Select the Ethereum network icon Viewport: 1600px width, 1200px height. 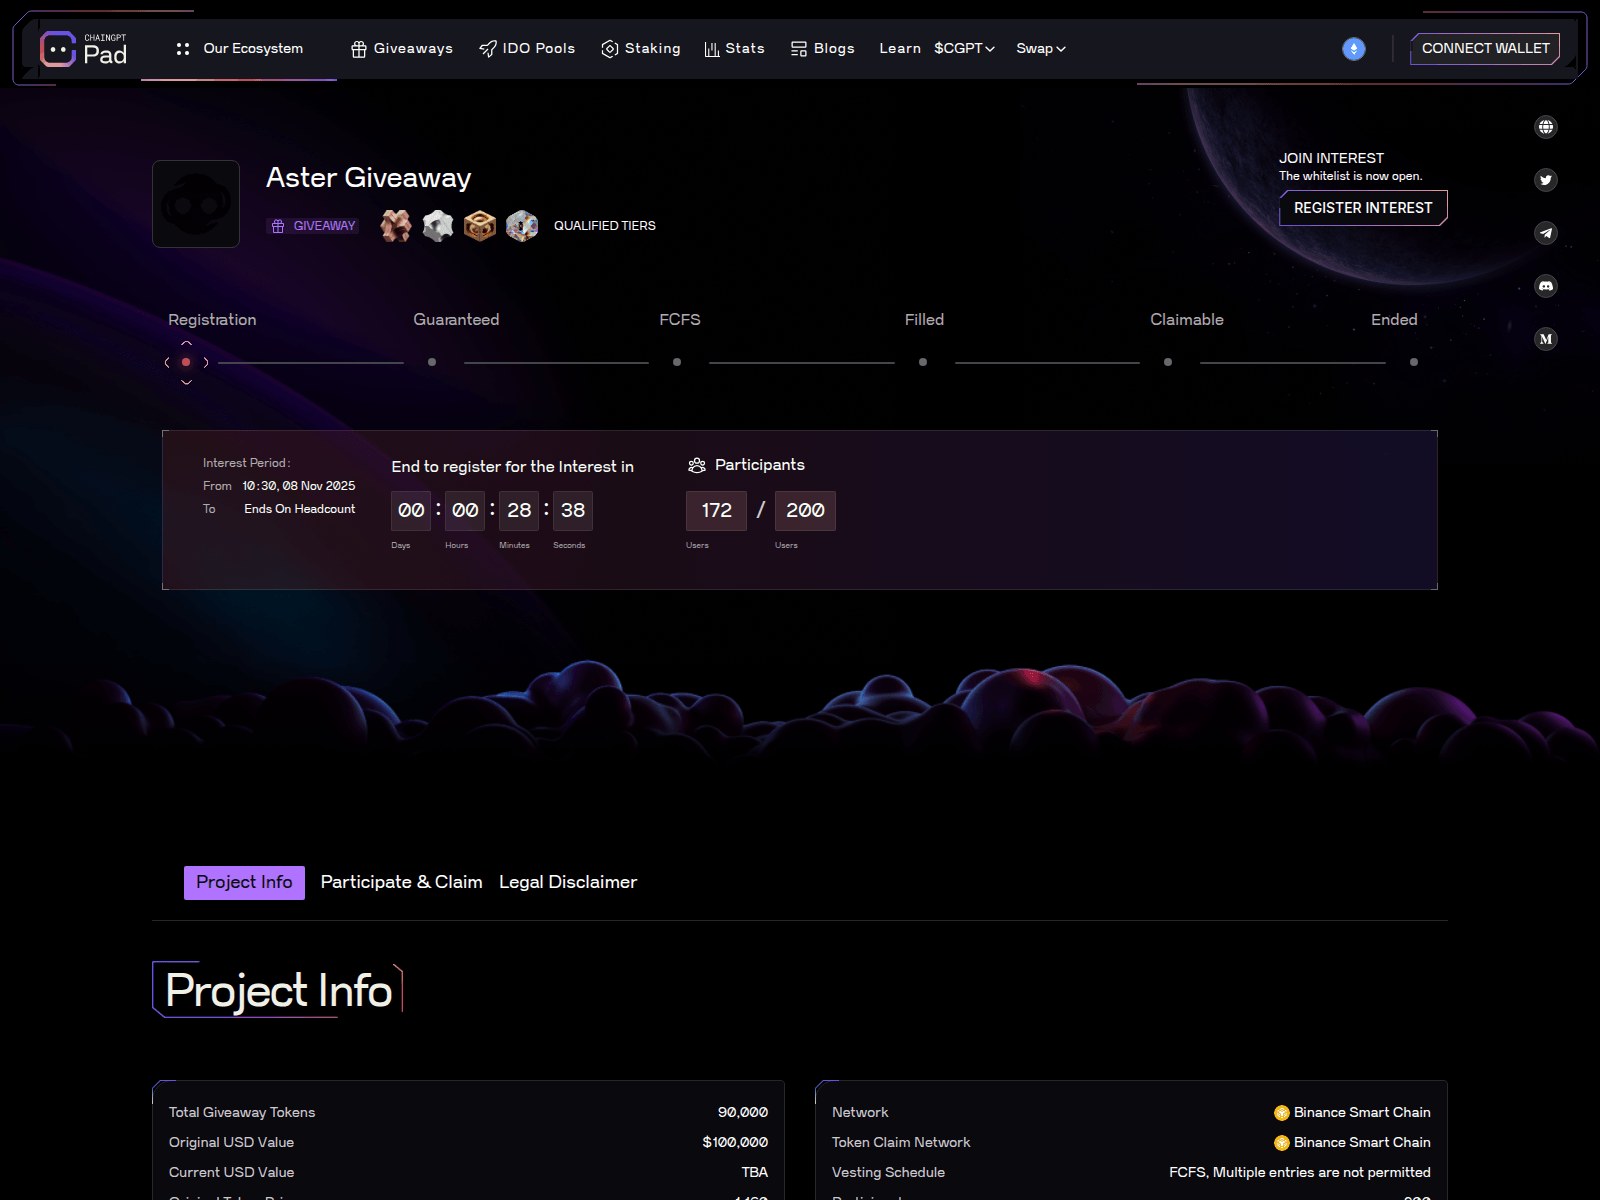(x=1354, y=49)
